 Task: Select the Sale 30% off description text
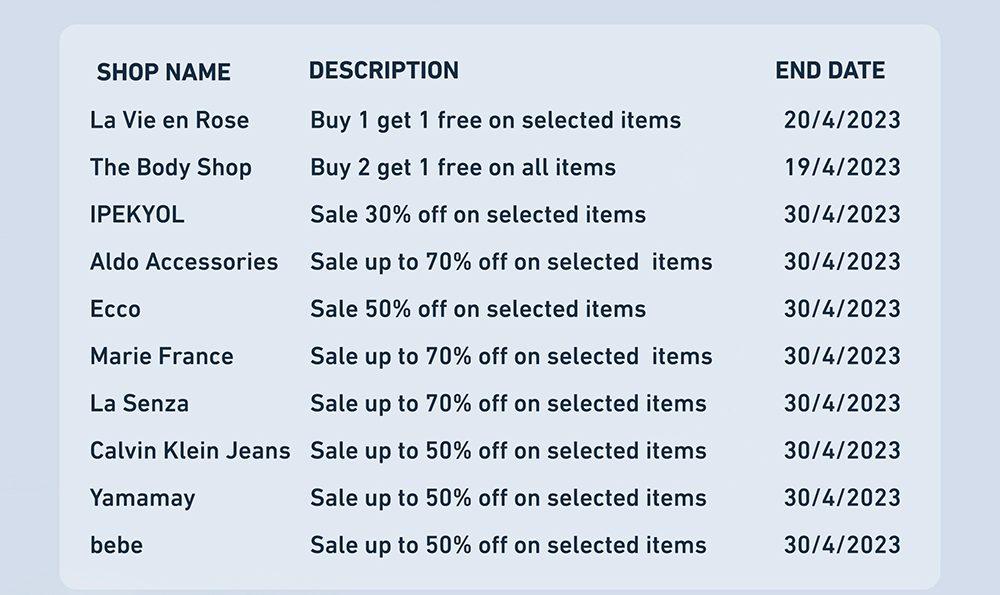[478, 214]
